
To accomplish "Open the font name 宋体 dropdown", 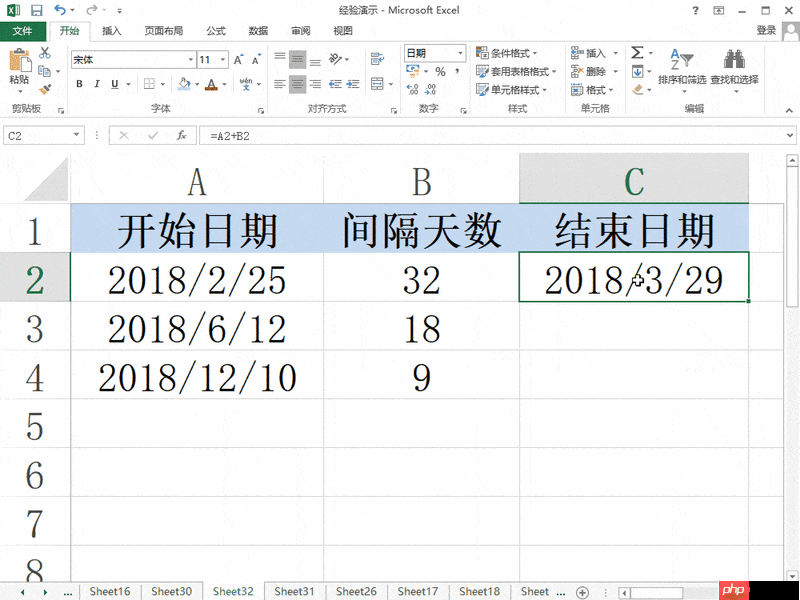I will 190,60.
